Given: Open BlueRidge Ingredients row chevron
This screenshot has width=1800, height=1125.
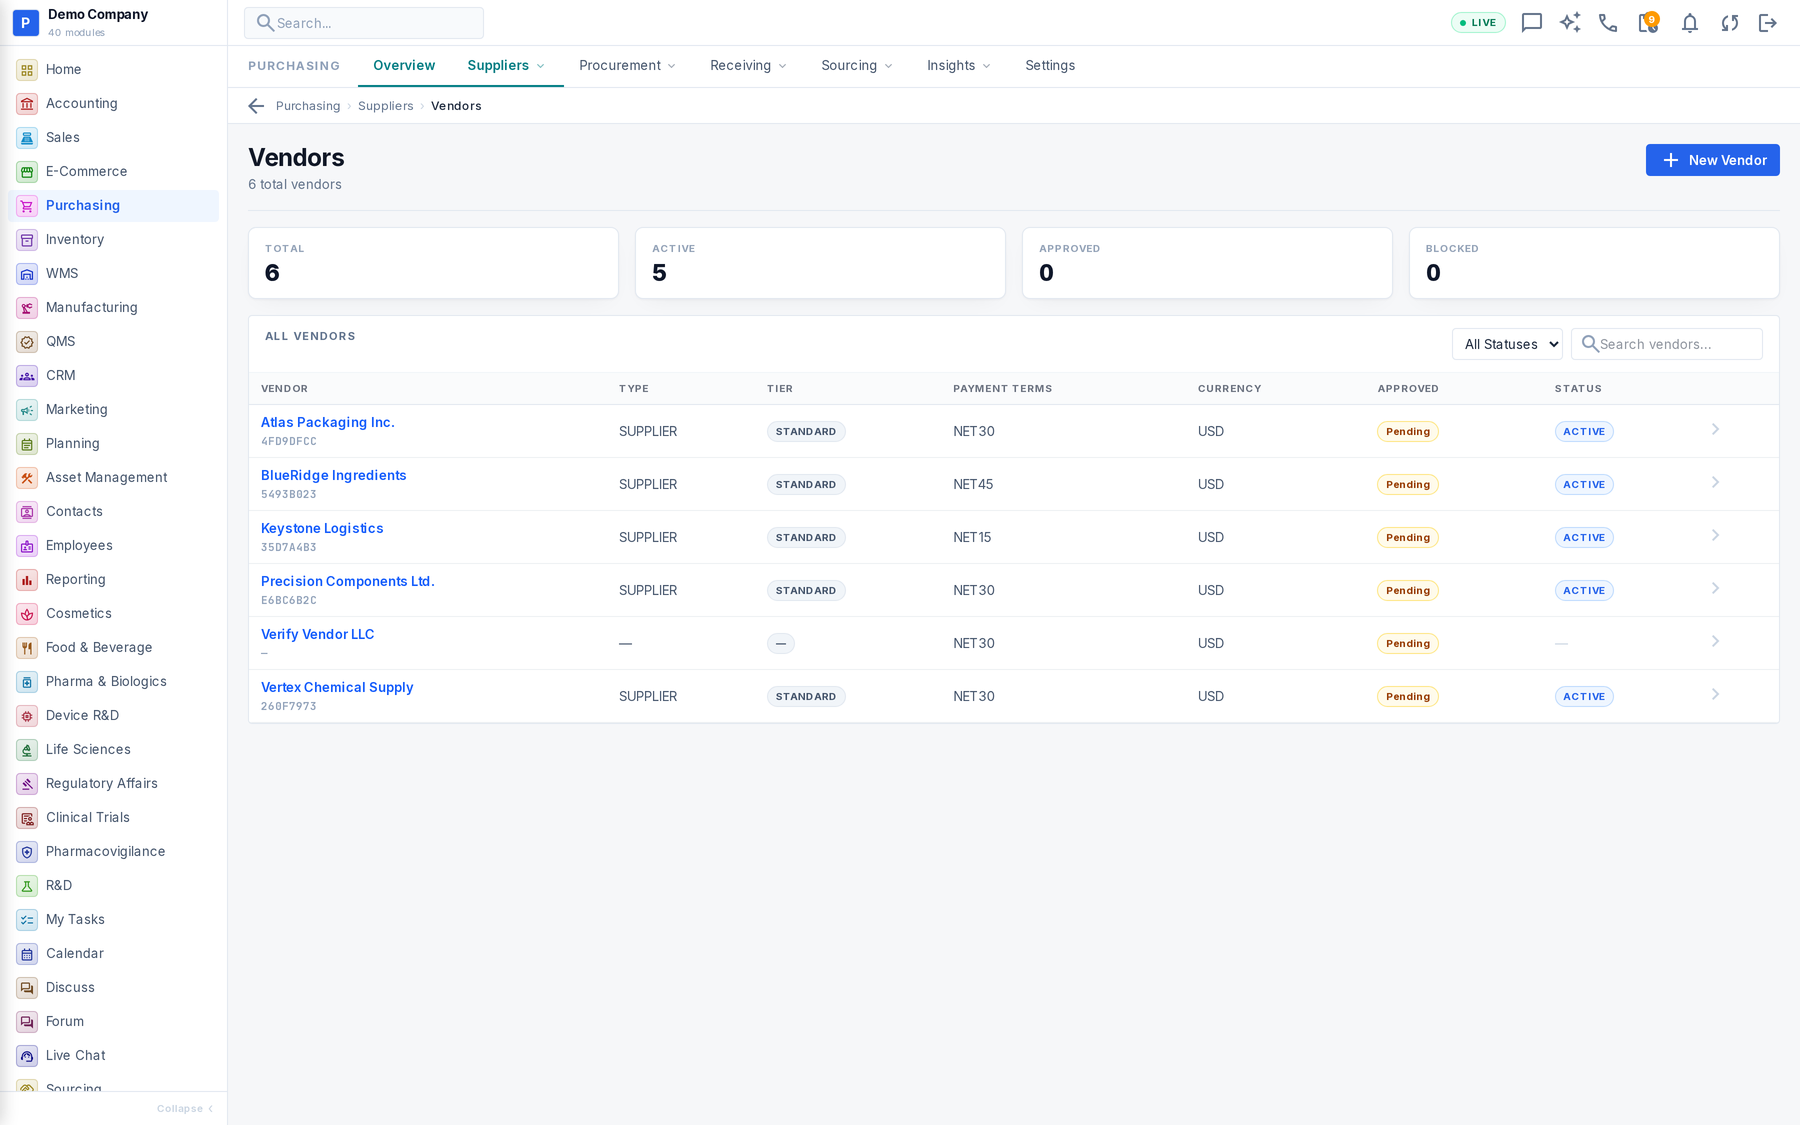Looking at the screenshot, I should [1715, 483].
